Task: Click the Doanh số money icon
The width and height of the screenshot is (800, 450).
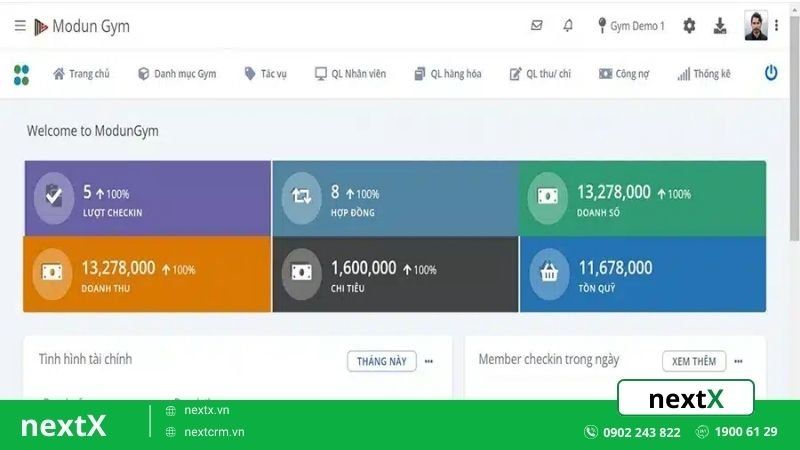Action: 547,198
